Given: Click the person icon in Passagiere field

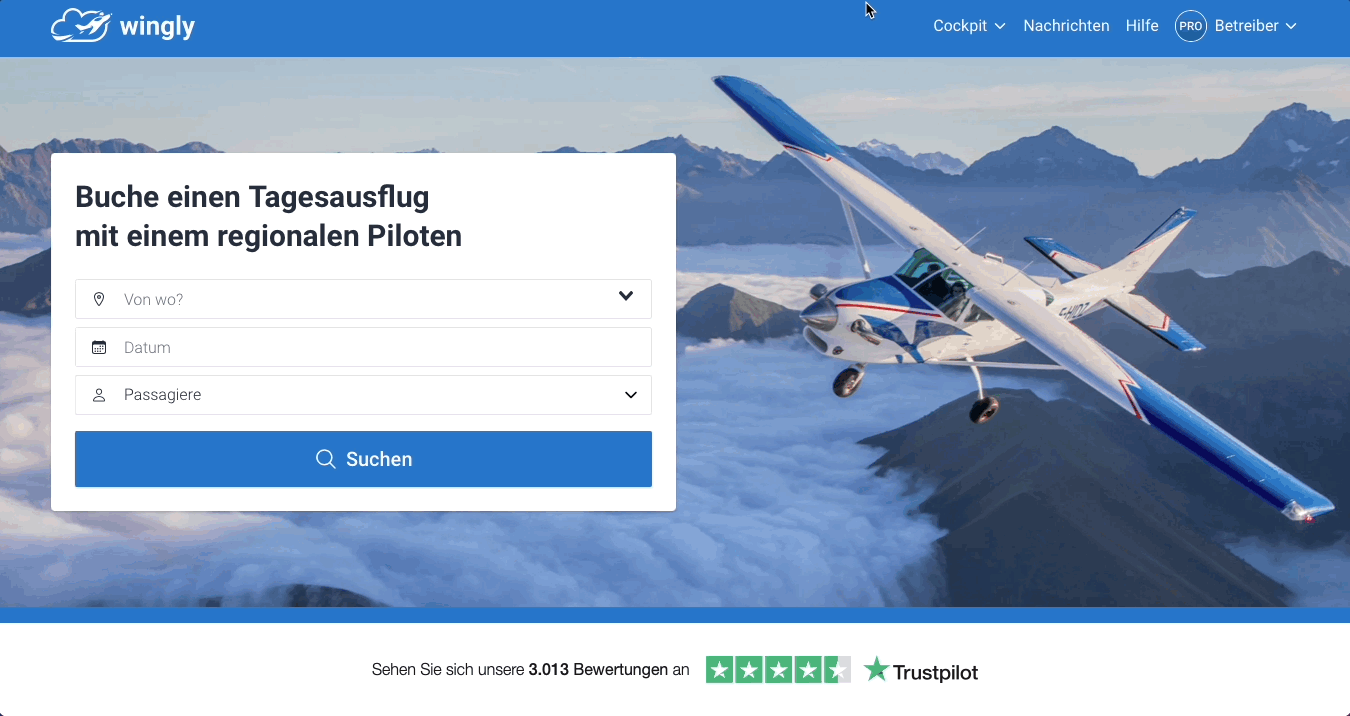Looking at the screenshot, I should point(99,395).
